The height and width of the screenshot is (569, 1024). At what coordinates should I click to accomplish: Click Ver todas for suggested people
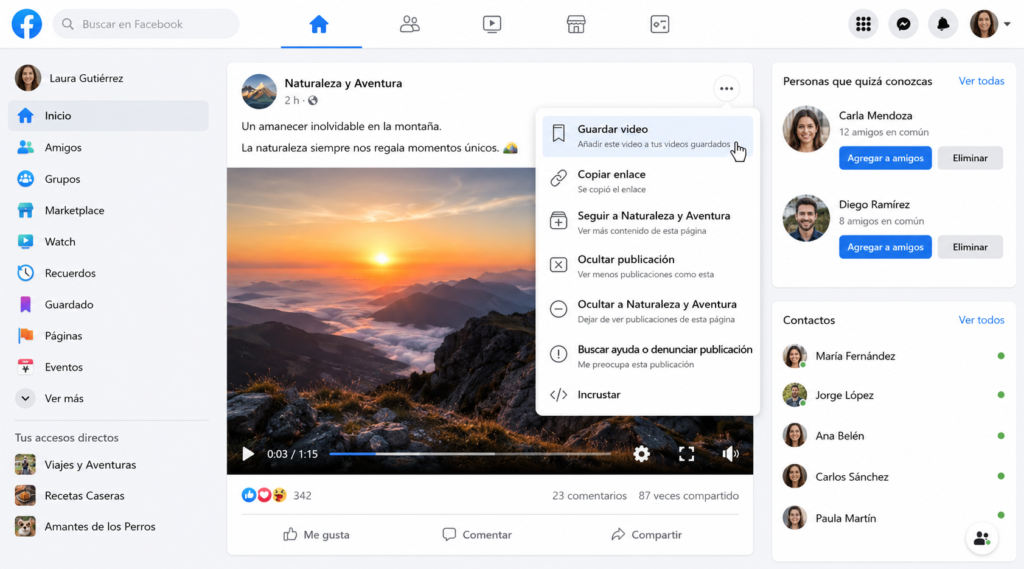981,81
